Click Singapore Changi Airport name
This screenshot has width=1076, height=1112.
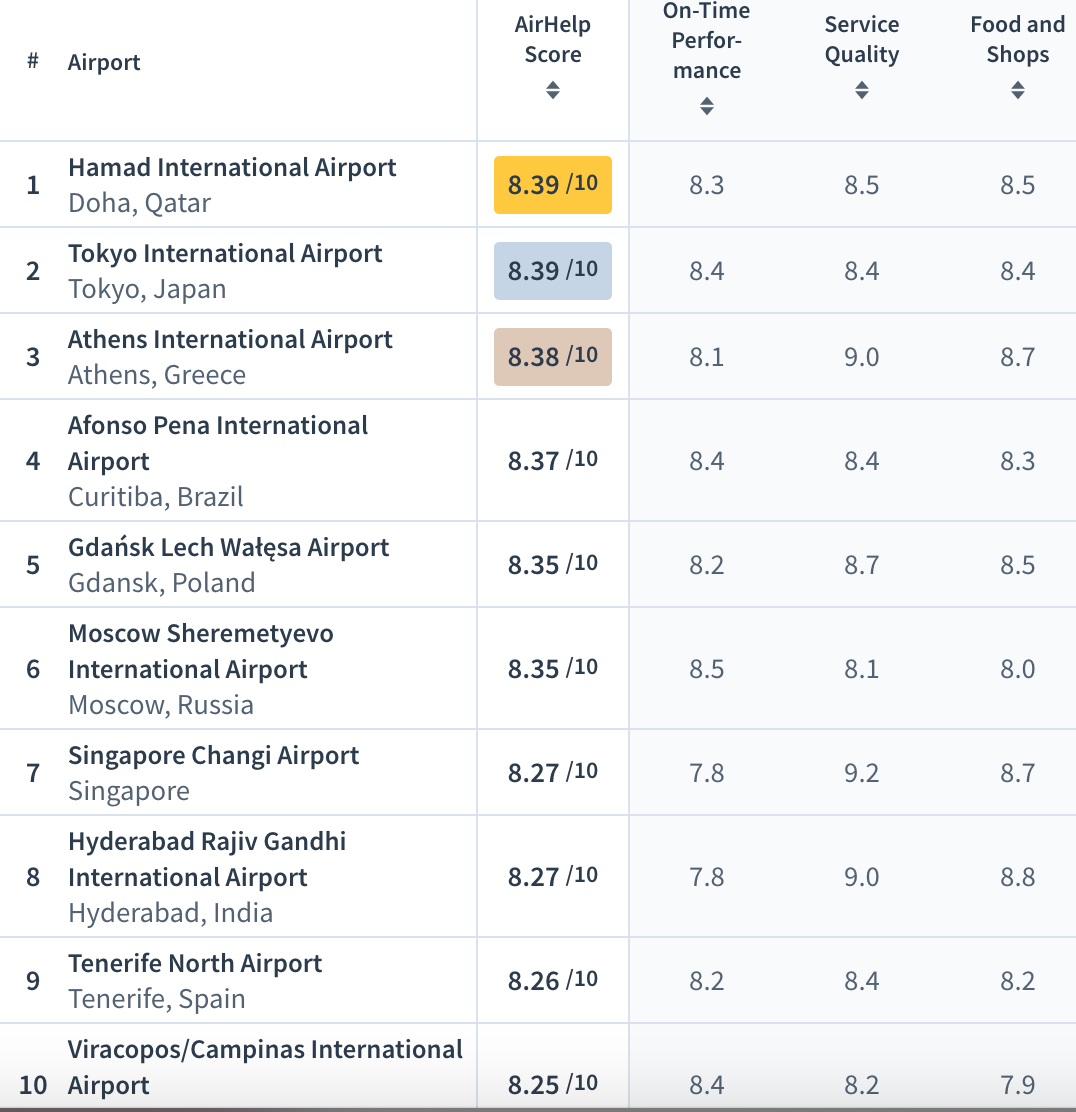tap(213, 756)
